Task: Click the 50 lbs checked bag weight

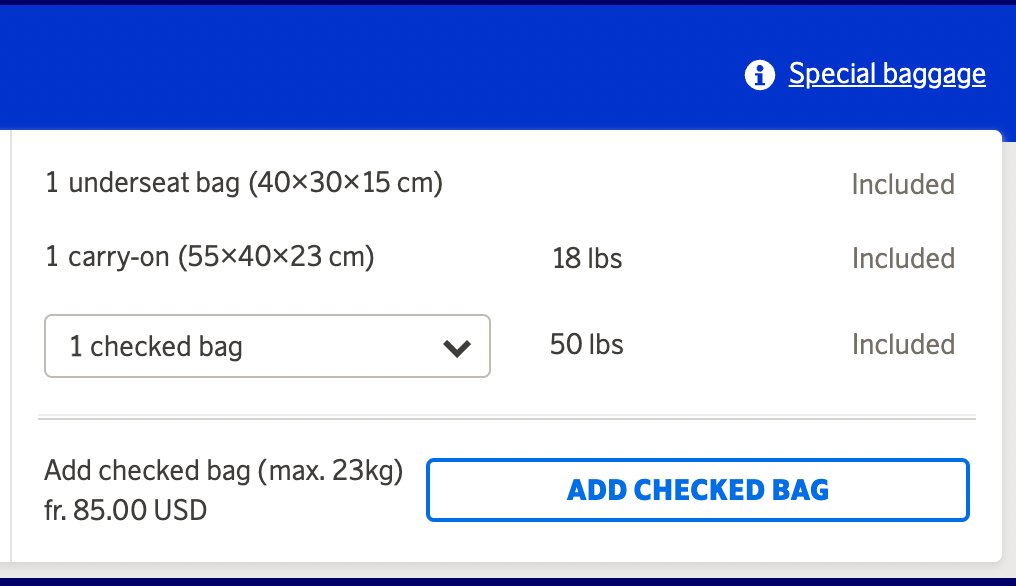Action: [586, 345]
